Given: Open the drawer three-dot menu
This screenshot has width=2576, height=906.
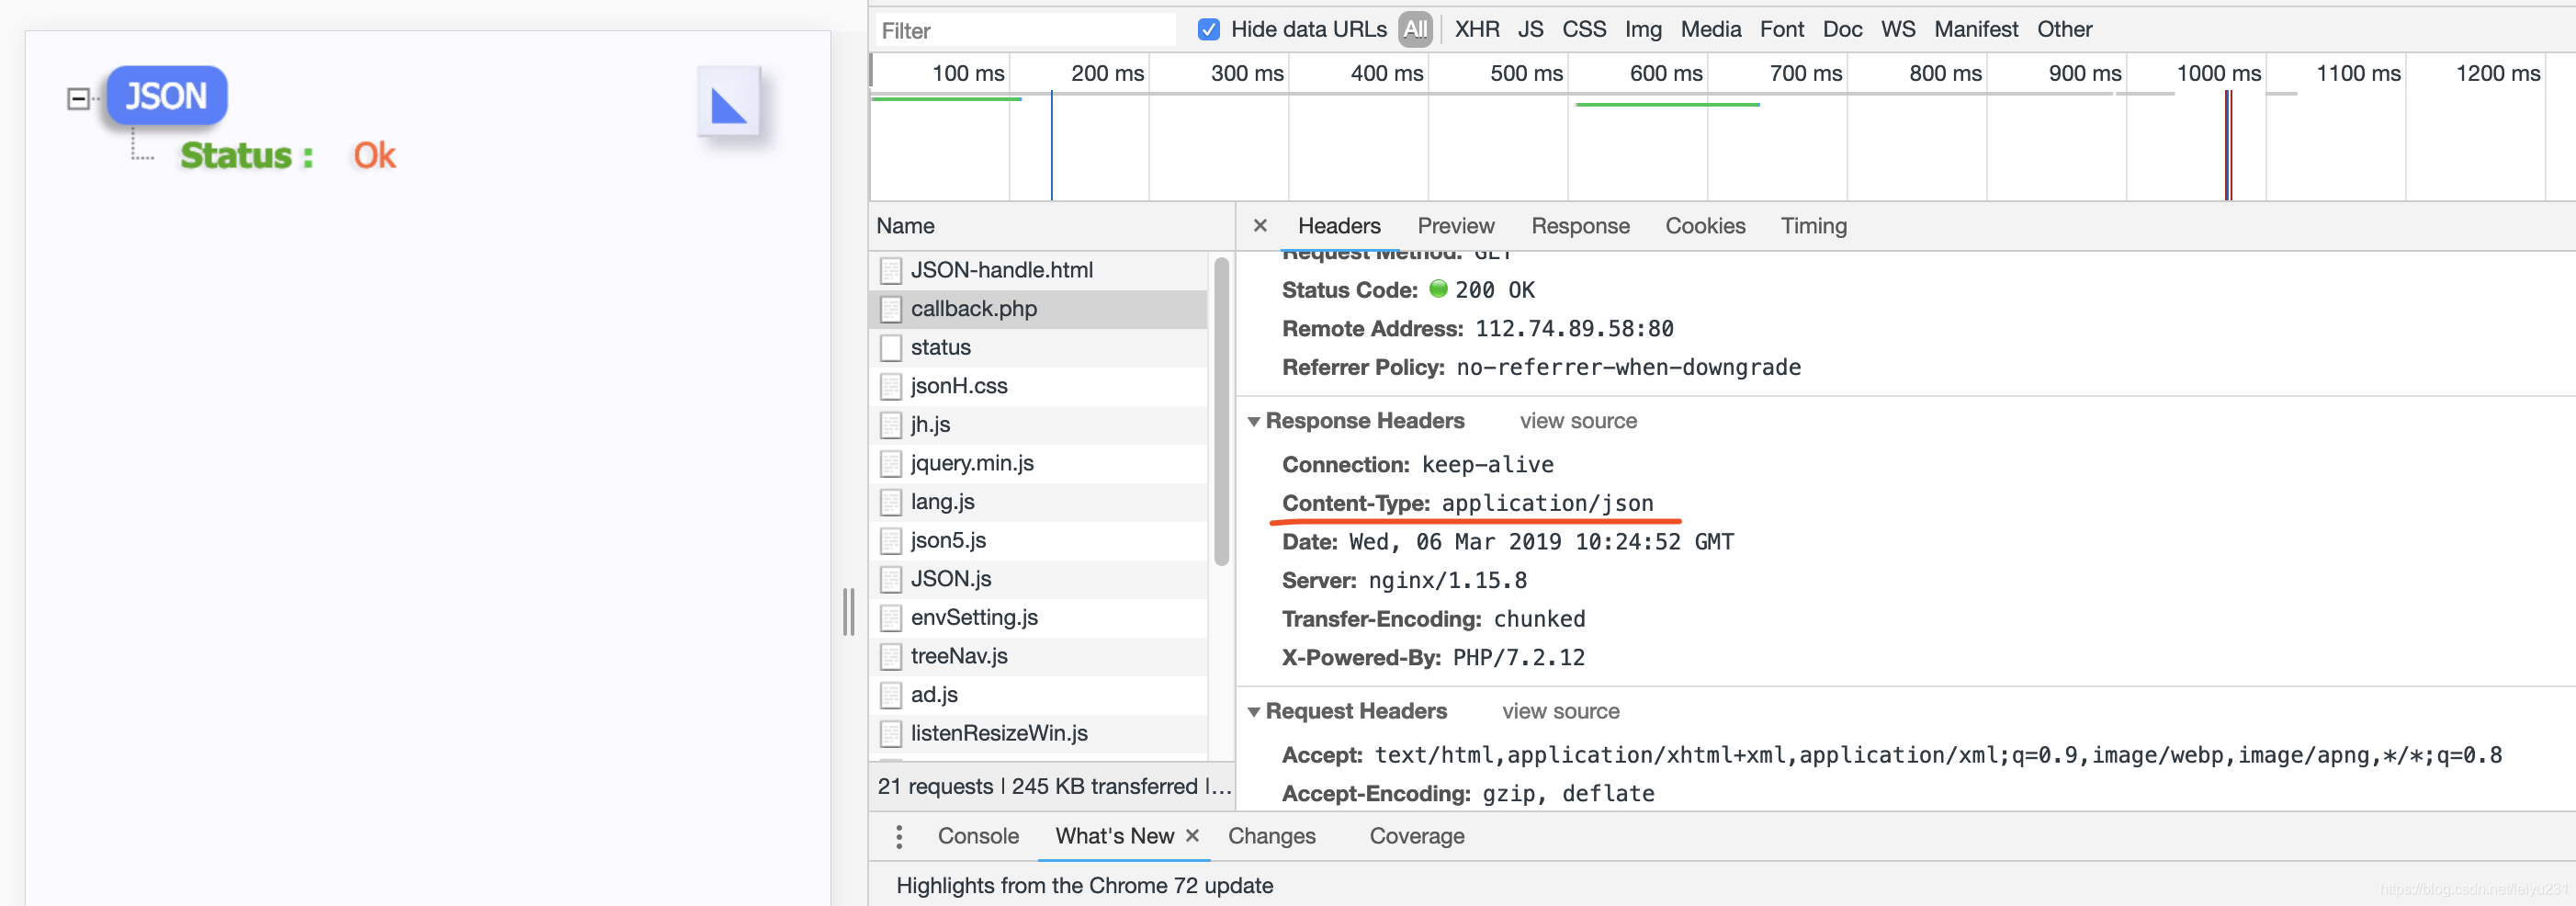Looking at the screenshot, I should point(899,836).
